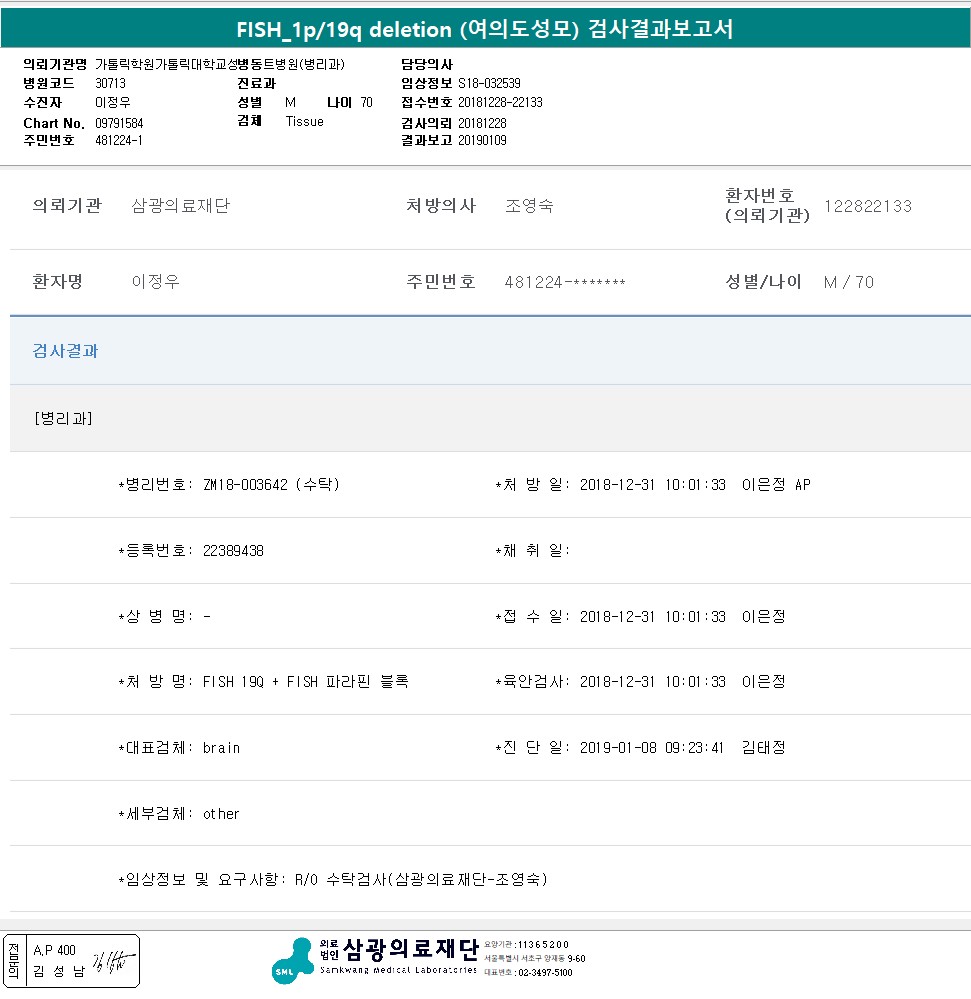Screen dimensions: 971x999
Task: Click A.P 400 in the stamp box
Action: point(55,951)
